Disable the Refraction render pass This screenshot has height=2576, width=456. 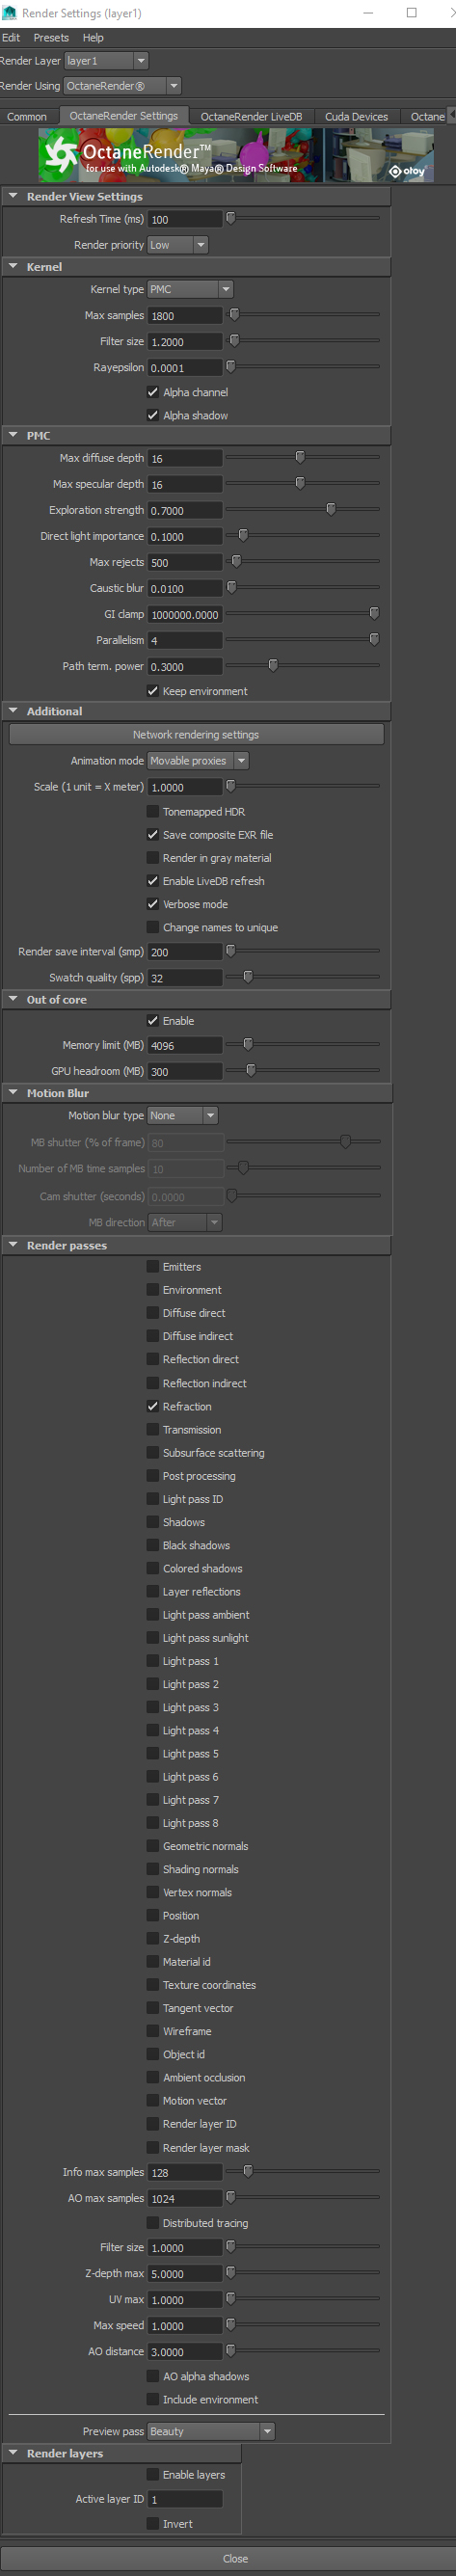(153, 1406)
